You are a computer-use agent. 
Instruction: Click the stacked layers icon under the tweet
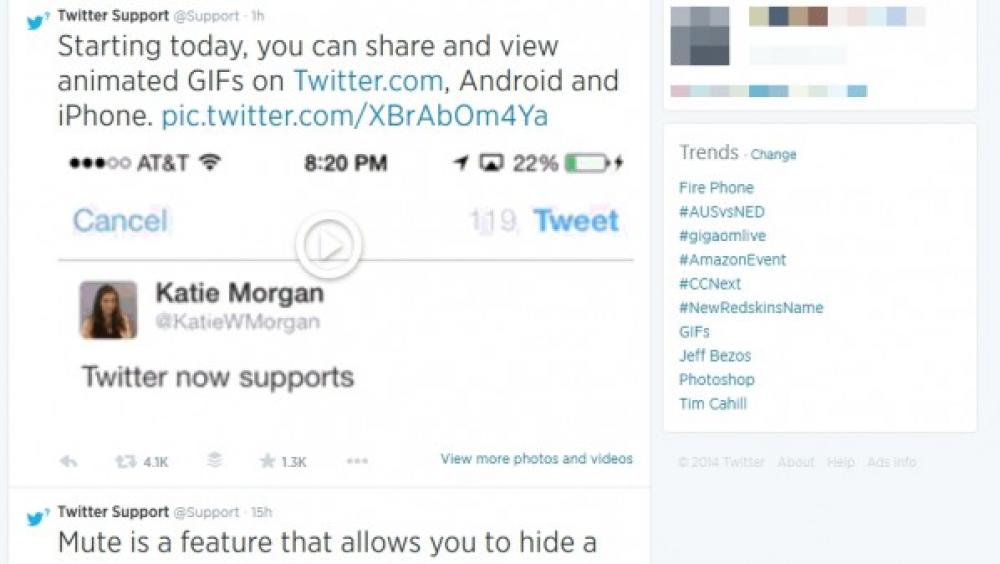point(214,460)
